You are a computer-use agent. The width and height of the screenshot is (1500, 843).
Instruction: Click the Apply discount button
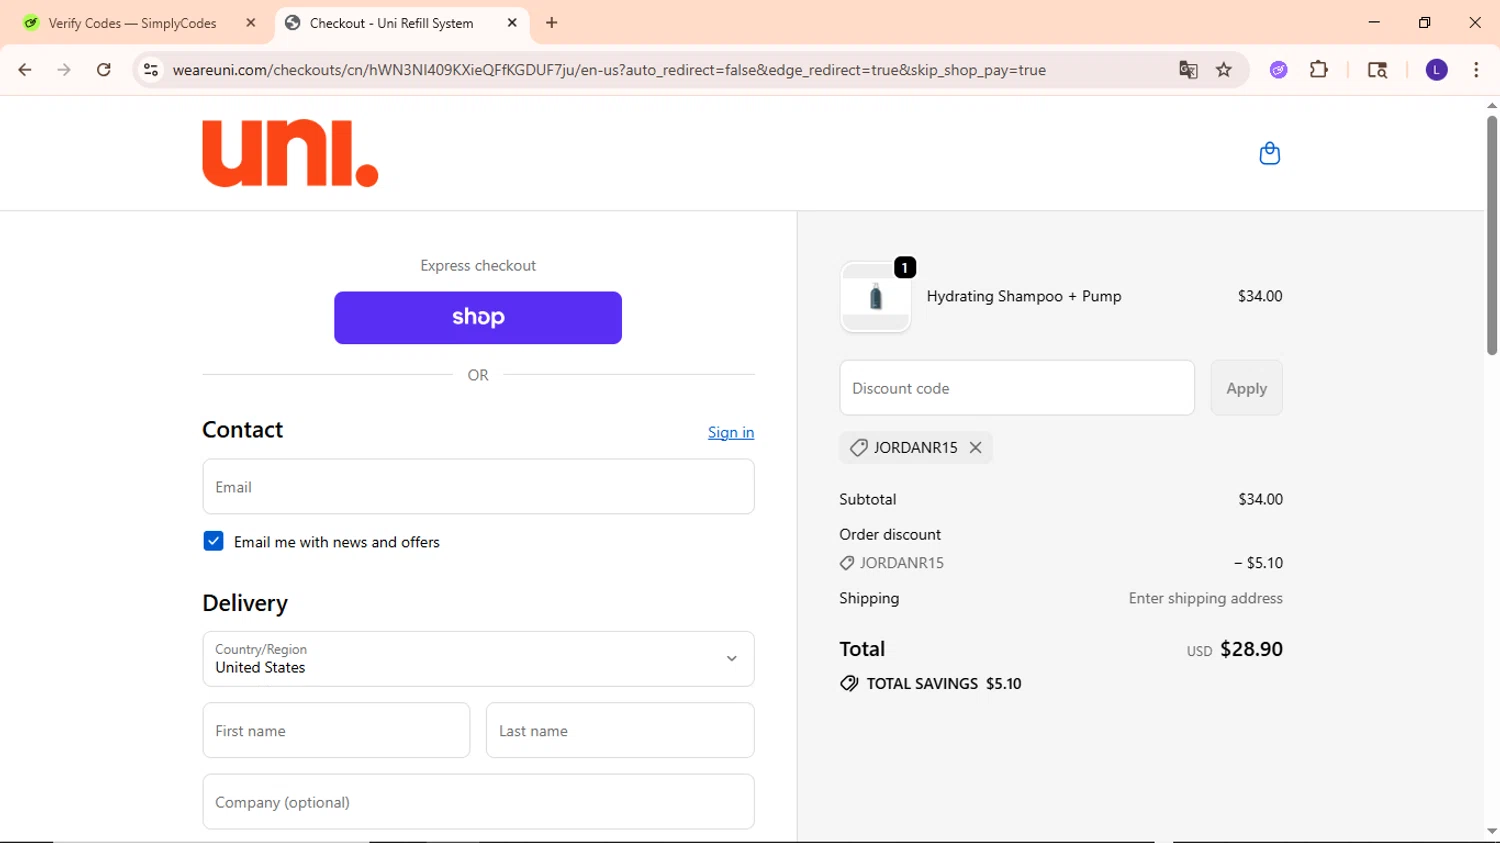[x=1246, y=388]
